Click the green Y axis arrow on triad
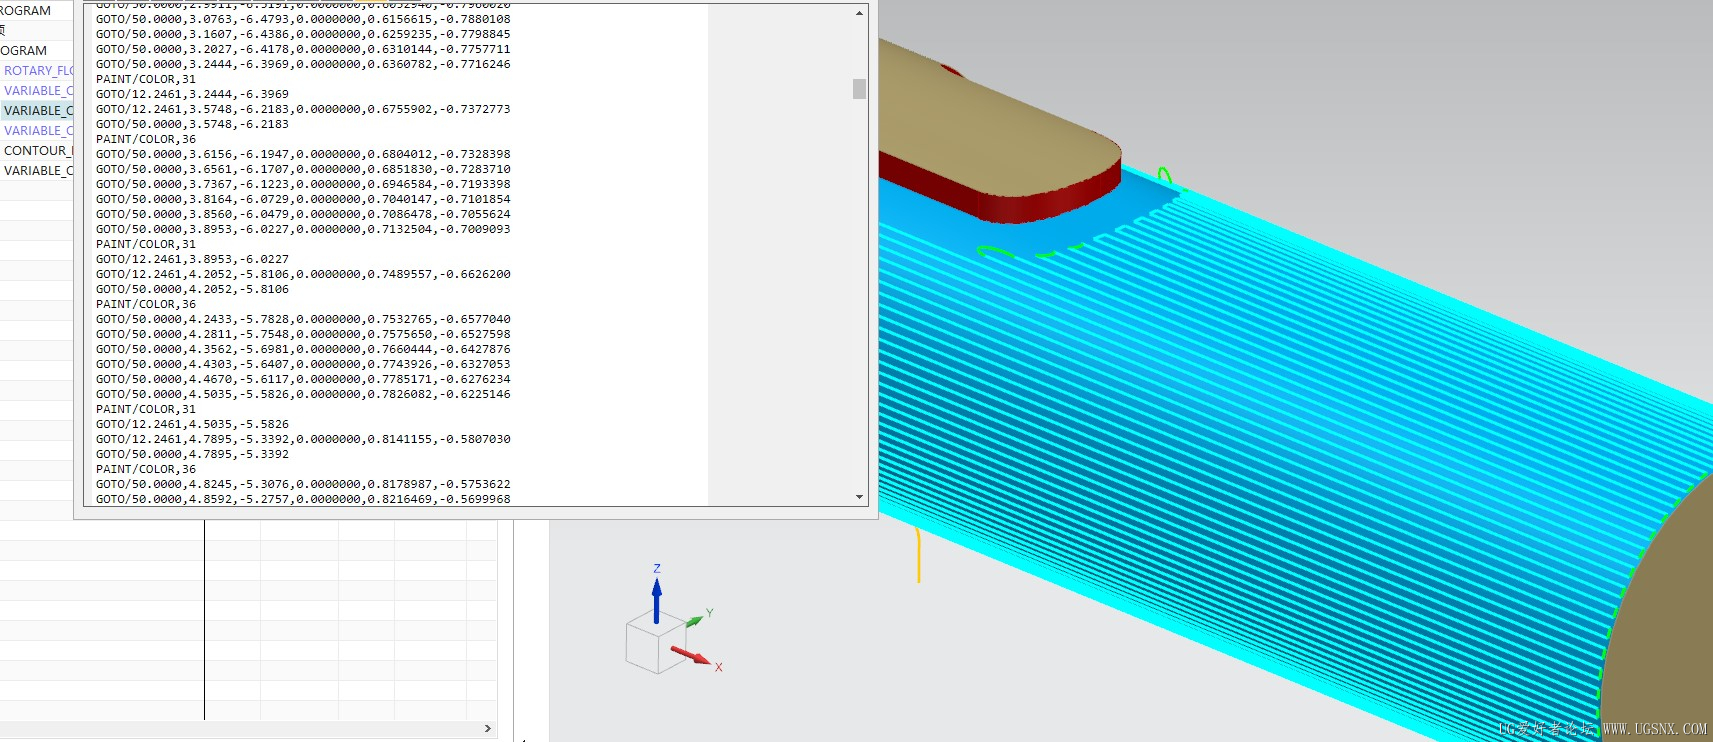The width and height of the screenshot is (1713, 742). pyautogui.click(x=695, y=621)
